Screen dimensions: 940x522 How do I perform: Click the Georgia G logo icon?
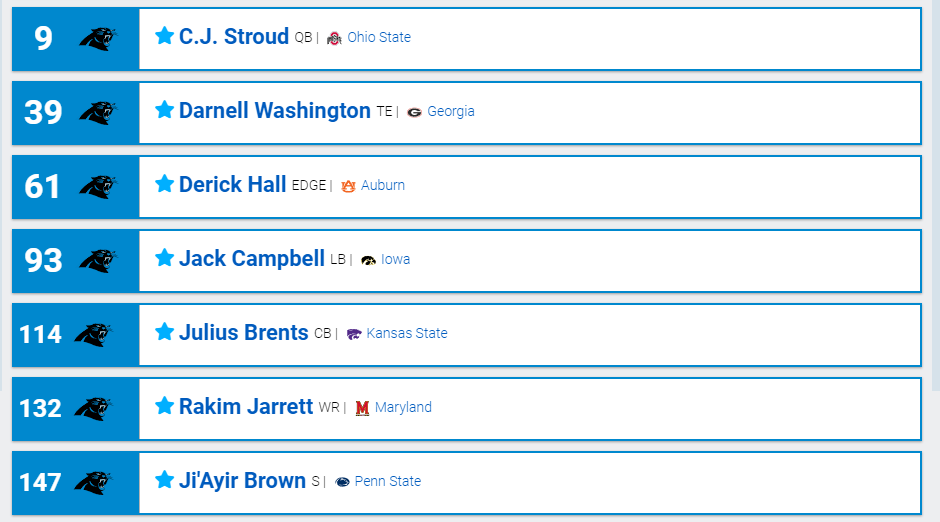pyautogui.click(x=414, y=112)
